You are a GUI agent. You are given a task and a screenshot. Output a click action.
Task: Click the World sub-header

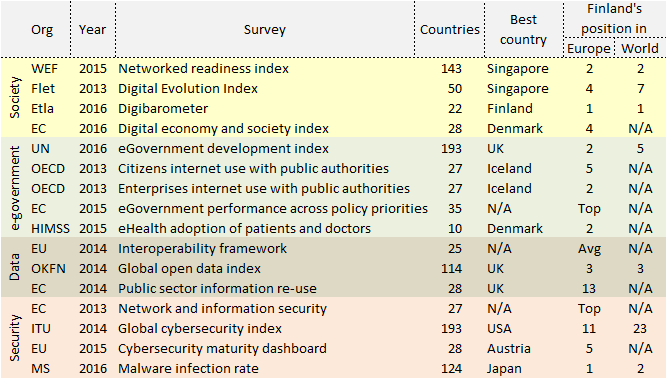pos(640,48)
